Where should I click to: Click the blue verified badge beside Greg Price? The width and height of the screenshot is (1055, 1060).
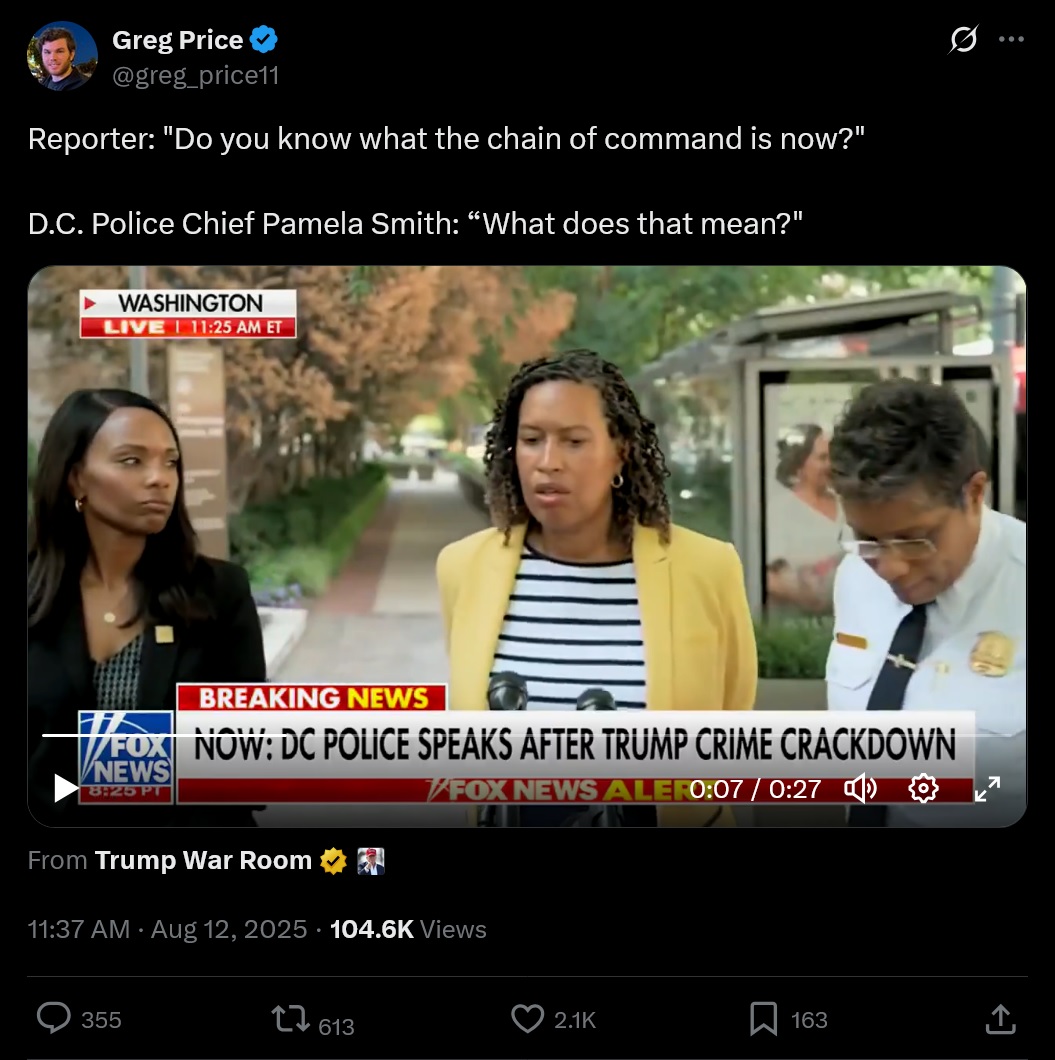[x=264, y=39]
